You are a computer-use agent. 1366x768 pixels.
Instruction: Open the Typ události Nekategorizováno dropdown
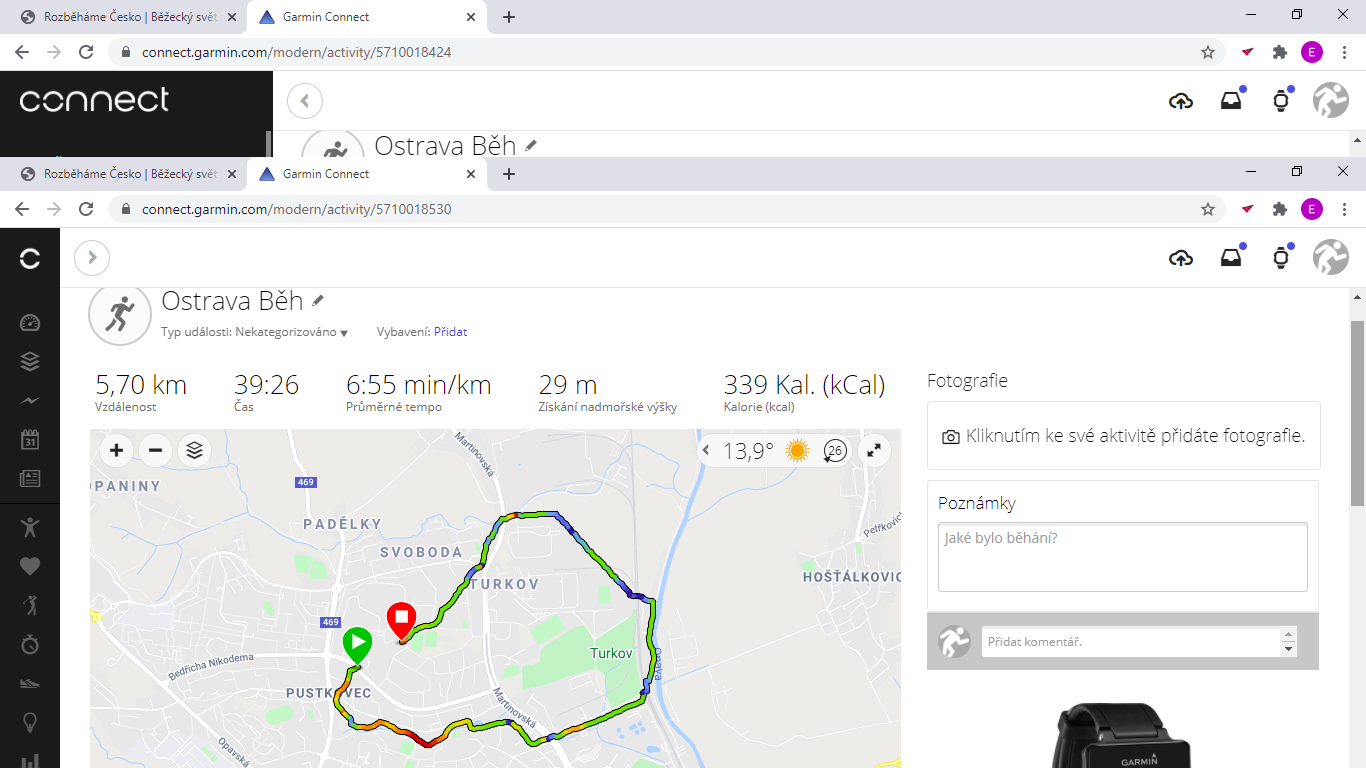coord(254,332)
